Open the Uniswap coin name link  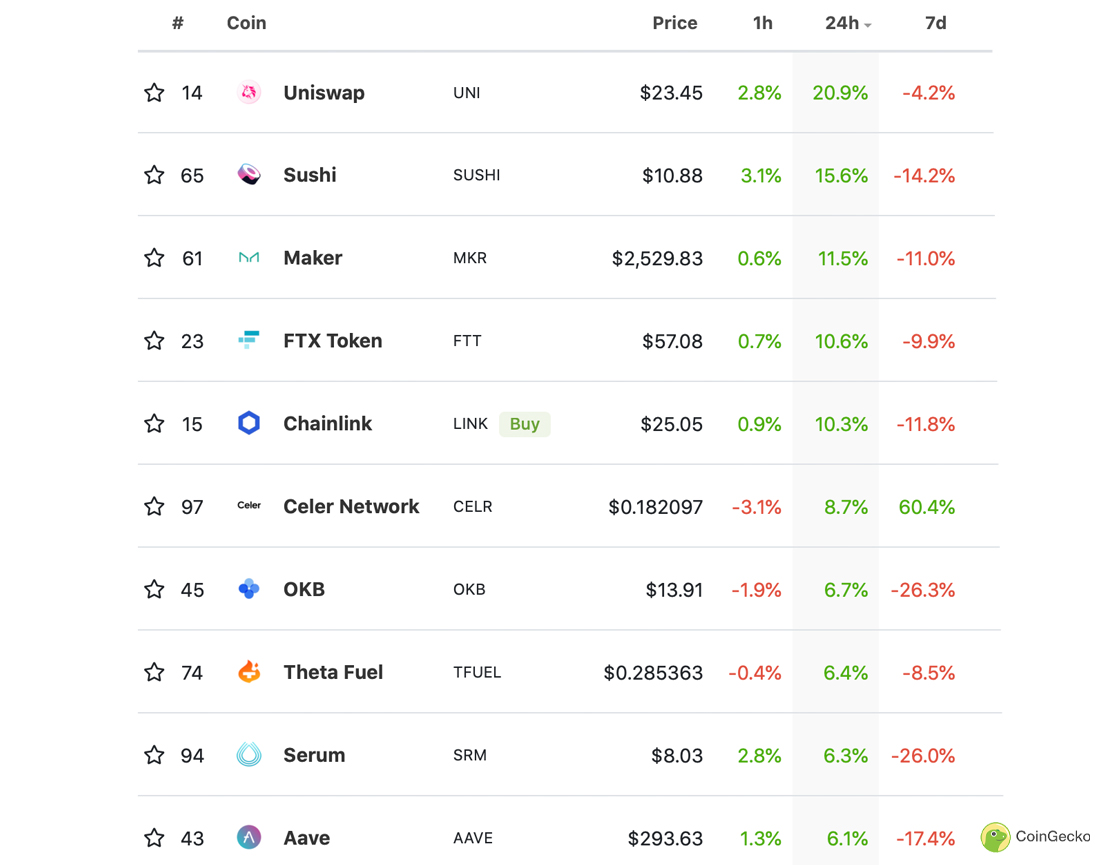[x=324, y=92]
